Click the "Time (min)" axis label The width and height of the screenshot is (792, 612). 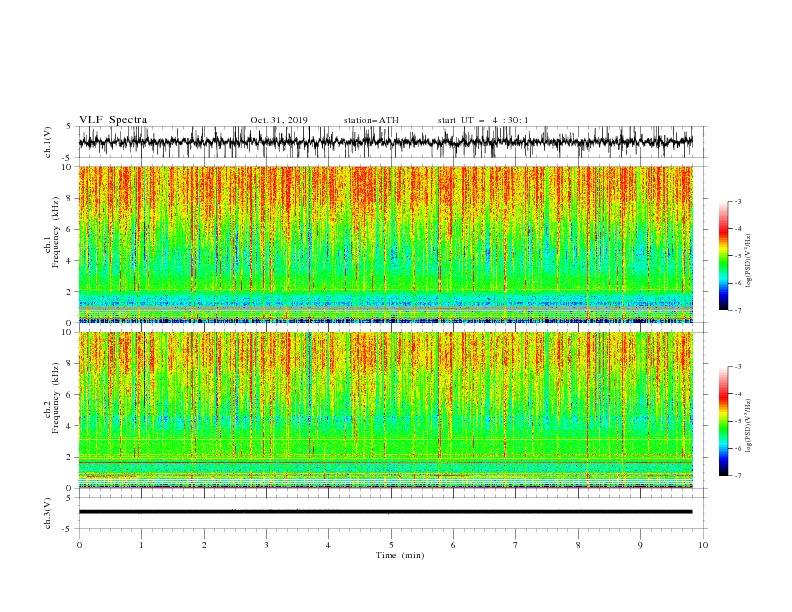(400, 555)
